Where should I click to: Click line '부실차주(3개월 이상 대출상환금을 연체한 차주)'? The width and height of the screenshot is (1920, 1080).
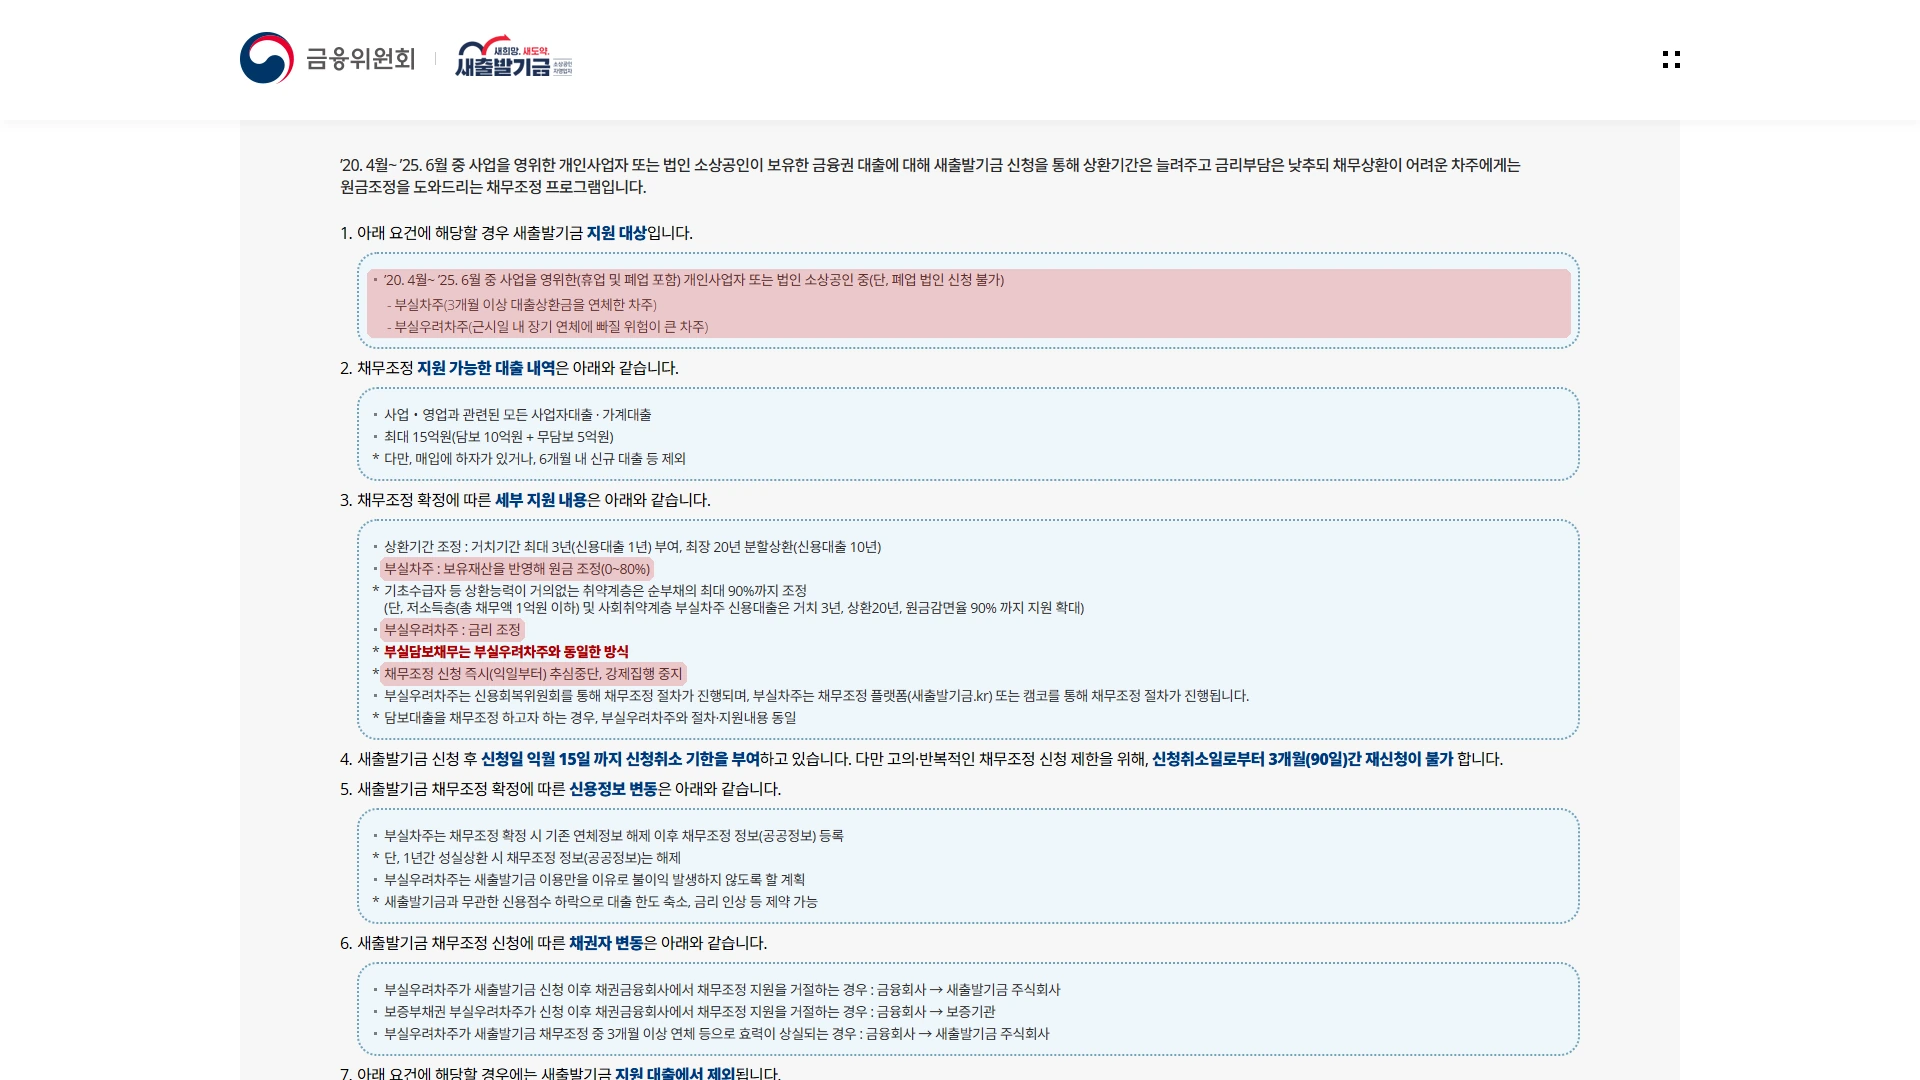click(x=525, y=305)
